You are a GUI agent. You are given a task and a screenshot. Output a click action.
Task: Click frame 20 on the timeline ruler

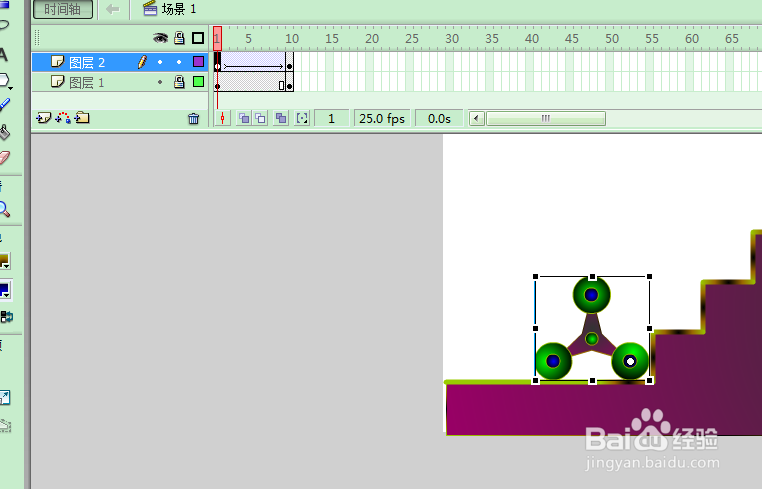click(x=372, y=39)
